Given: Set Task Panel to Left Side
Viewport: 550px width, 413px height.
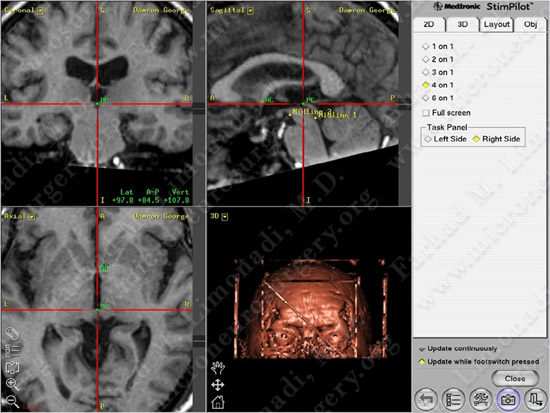Looking at the screenshot, I should pos(445,139).
